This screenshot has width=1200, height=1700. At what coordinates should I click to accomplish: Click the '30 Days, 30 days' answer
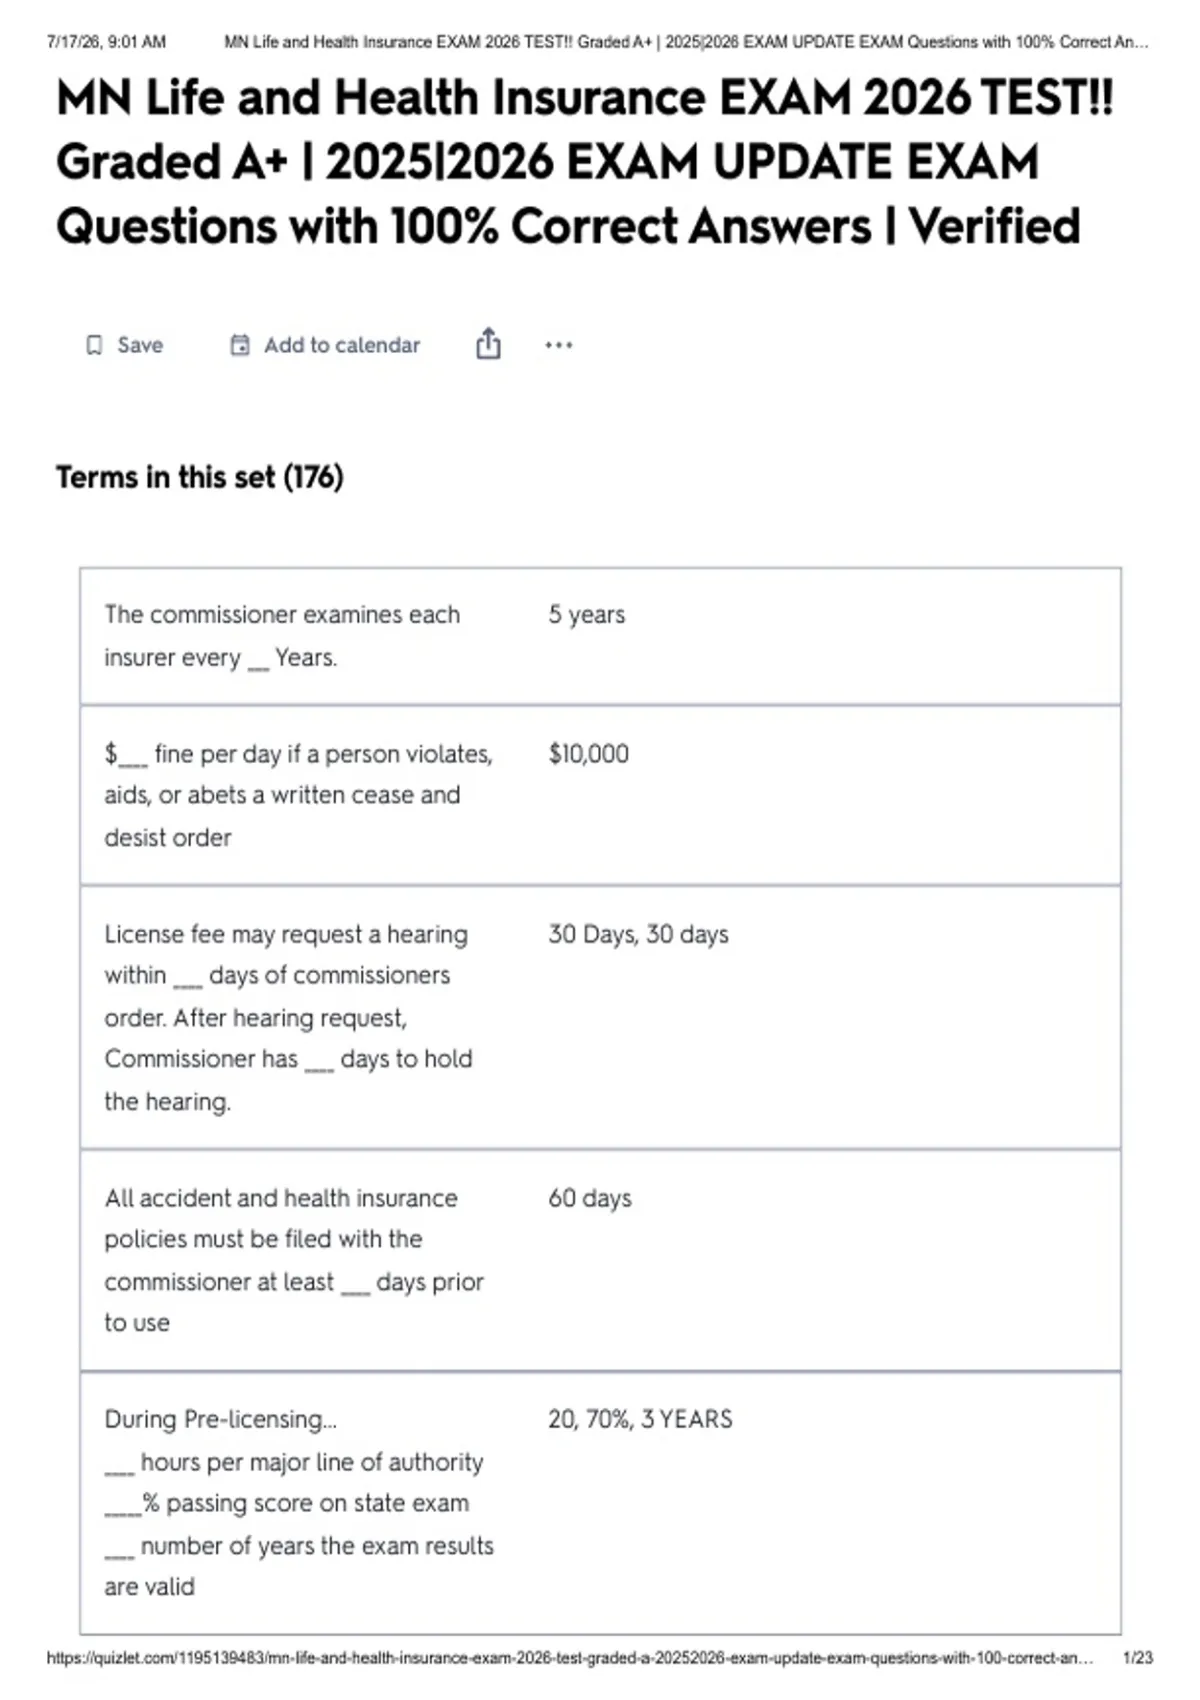point(639,934)
